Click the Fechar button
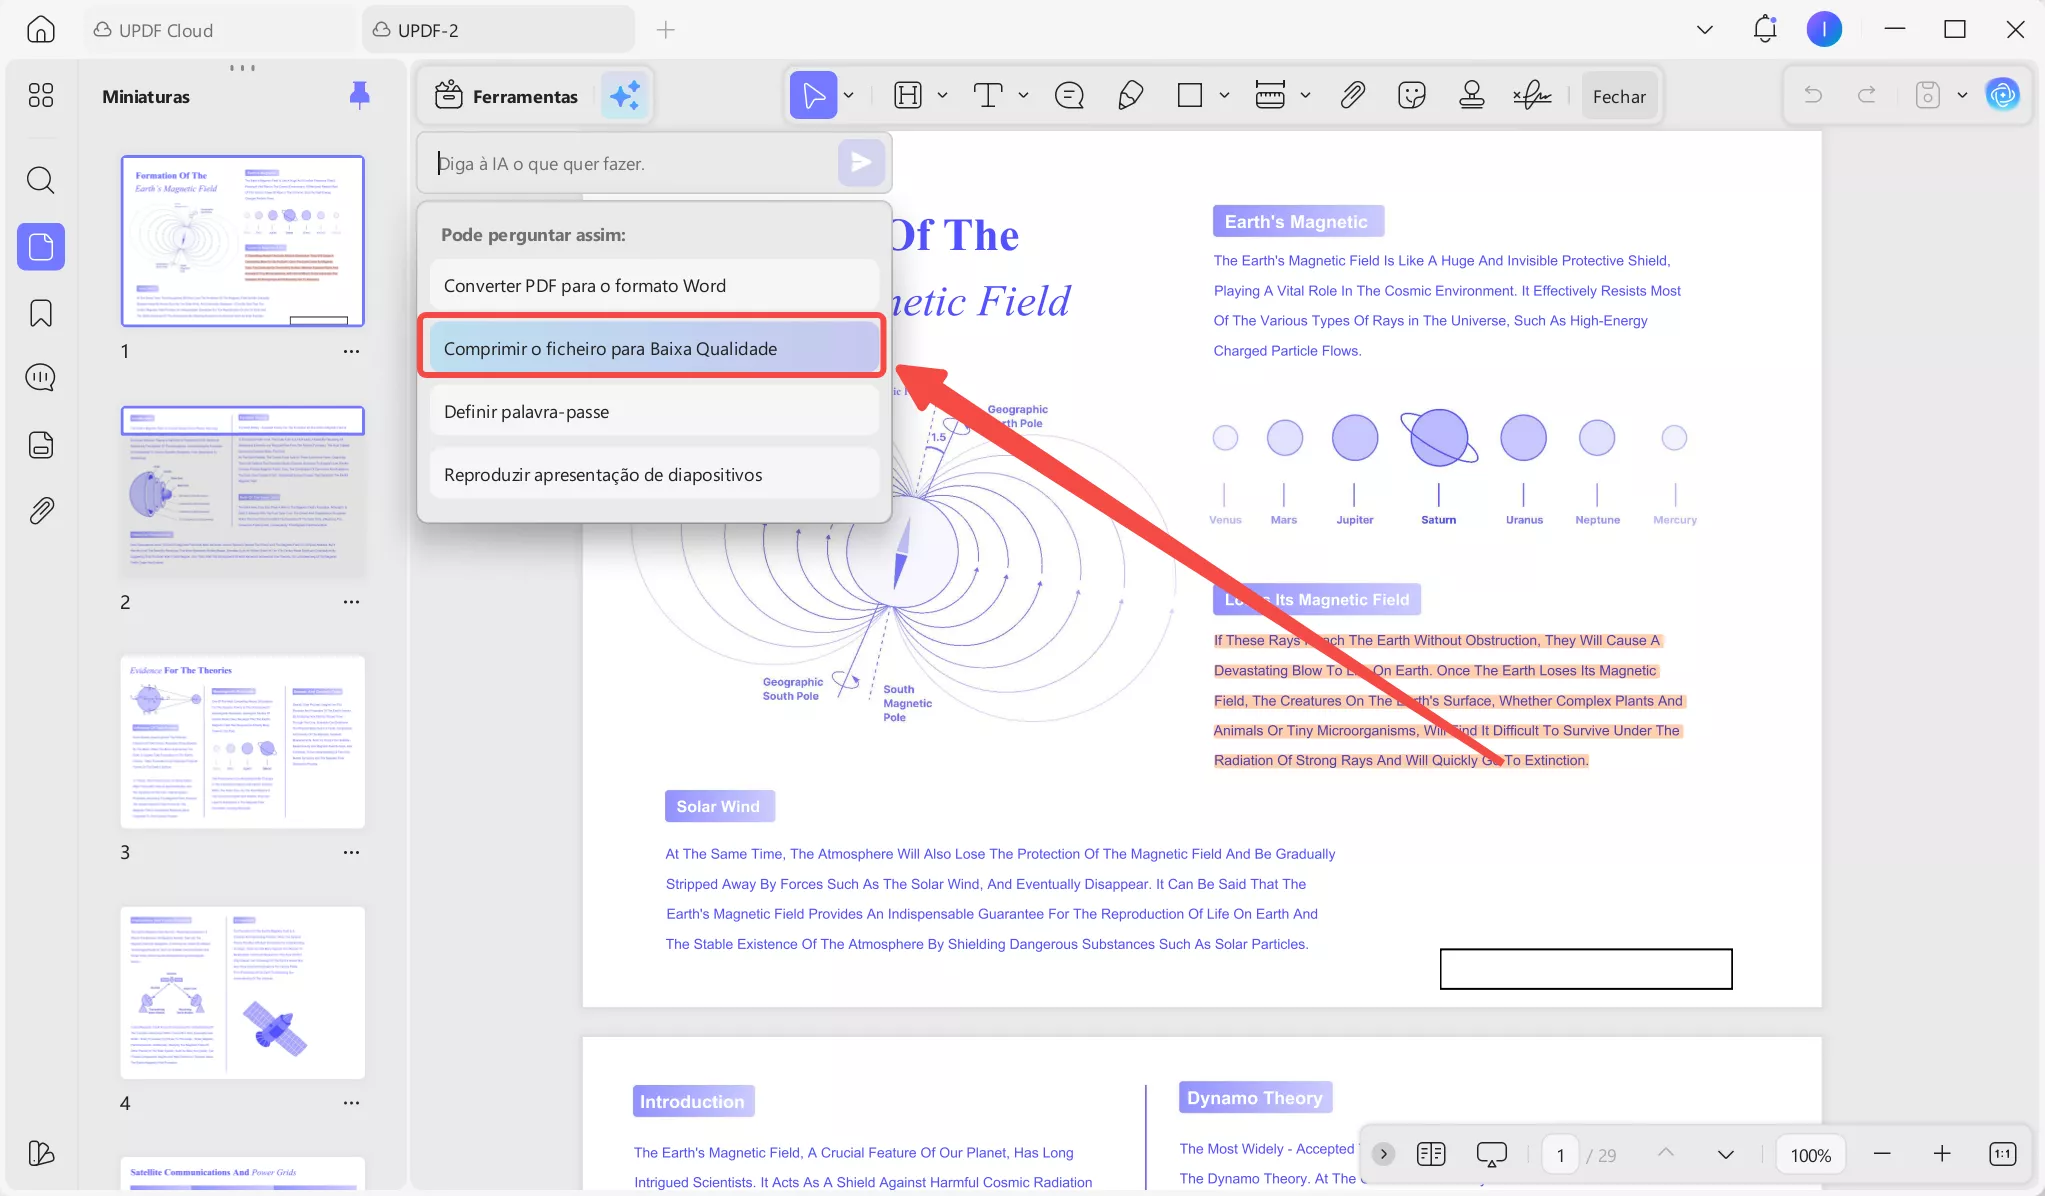The width and height of the screenshot is (2045, 1196). [1619, 96]
